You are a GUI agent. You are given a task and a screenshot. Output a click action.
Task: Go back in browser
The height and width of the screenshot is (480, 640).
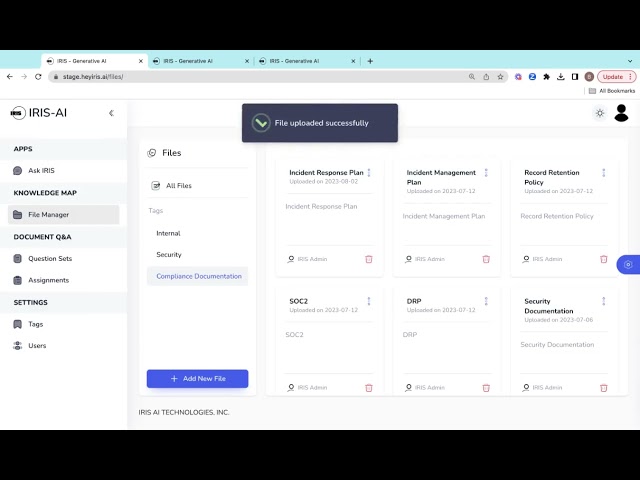[x=10, y=77]
